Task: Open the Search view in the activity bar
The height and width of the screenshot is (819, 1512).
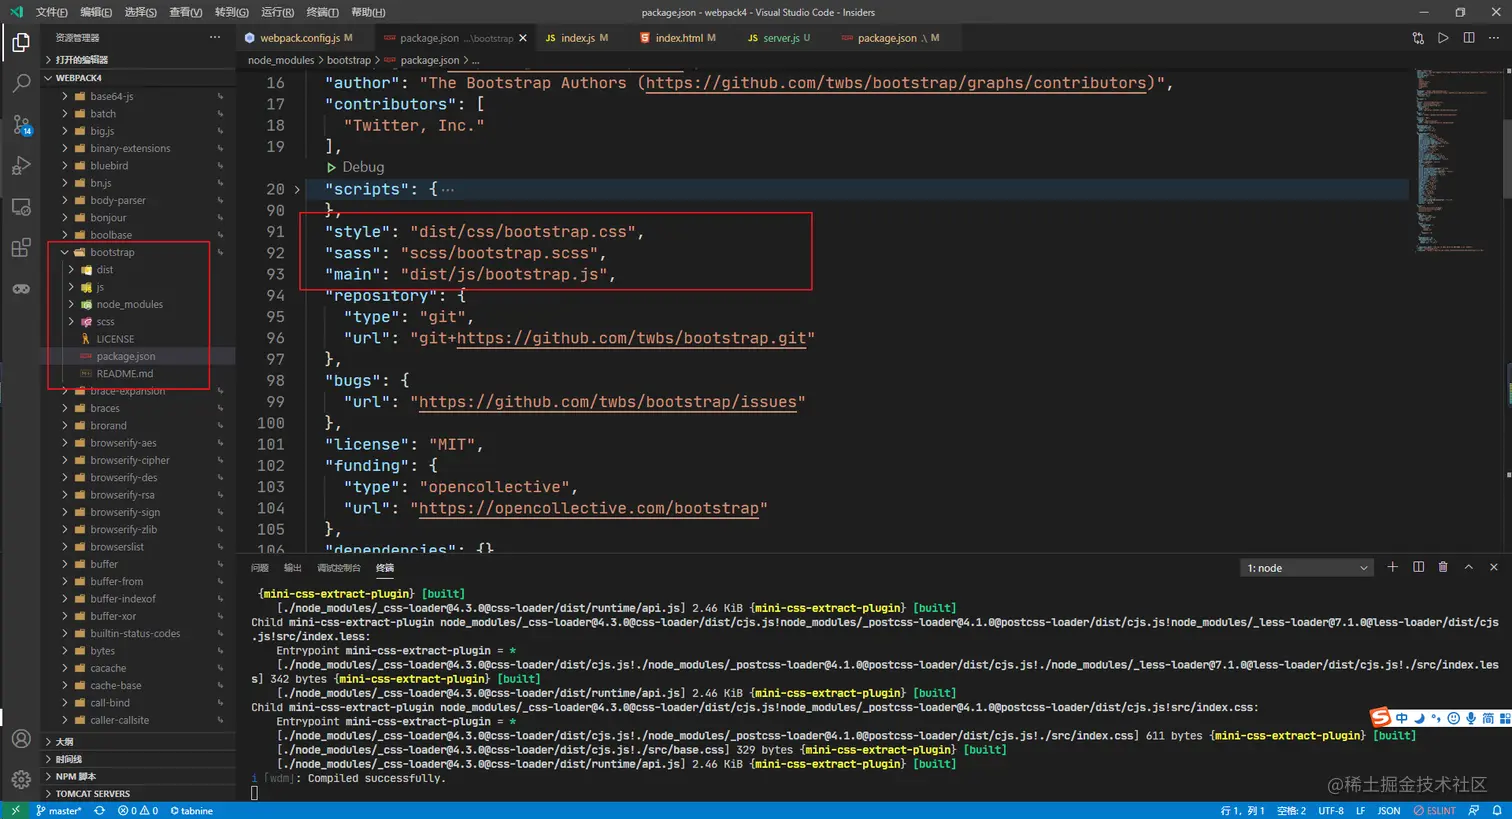Action: coord(21,84)
